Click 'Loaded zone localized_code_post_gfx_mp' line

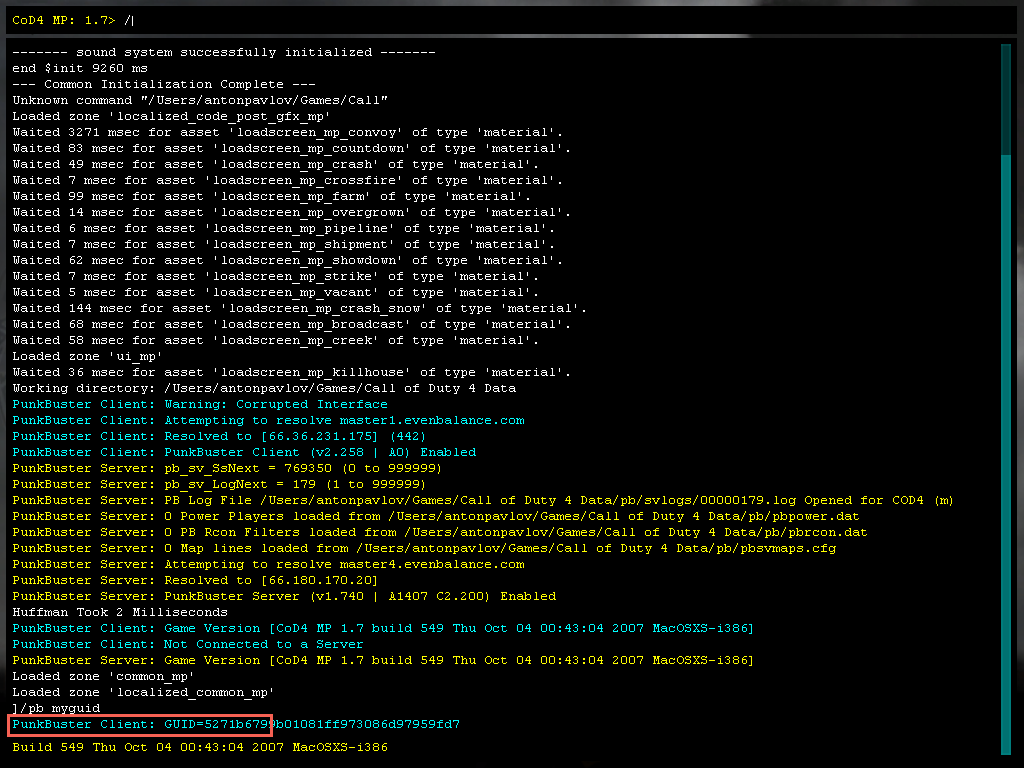(171, 116)
